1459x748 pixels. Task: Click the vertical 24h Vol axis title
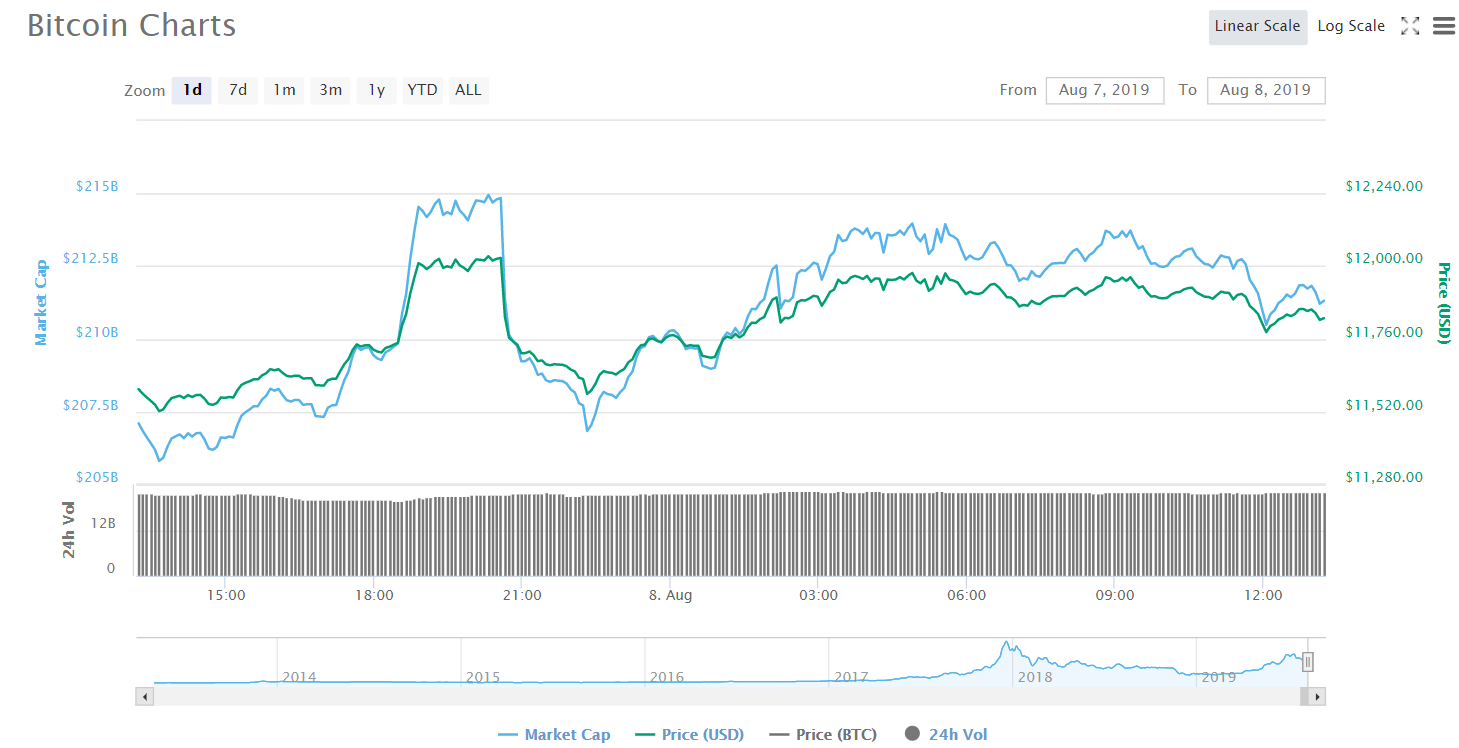[x=69, y=529]
